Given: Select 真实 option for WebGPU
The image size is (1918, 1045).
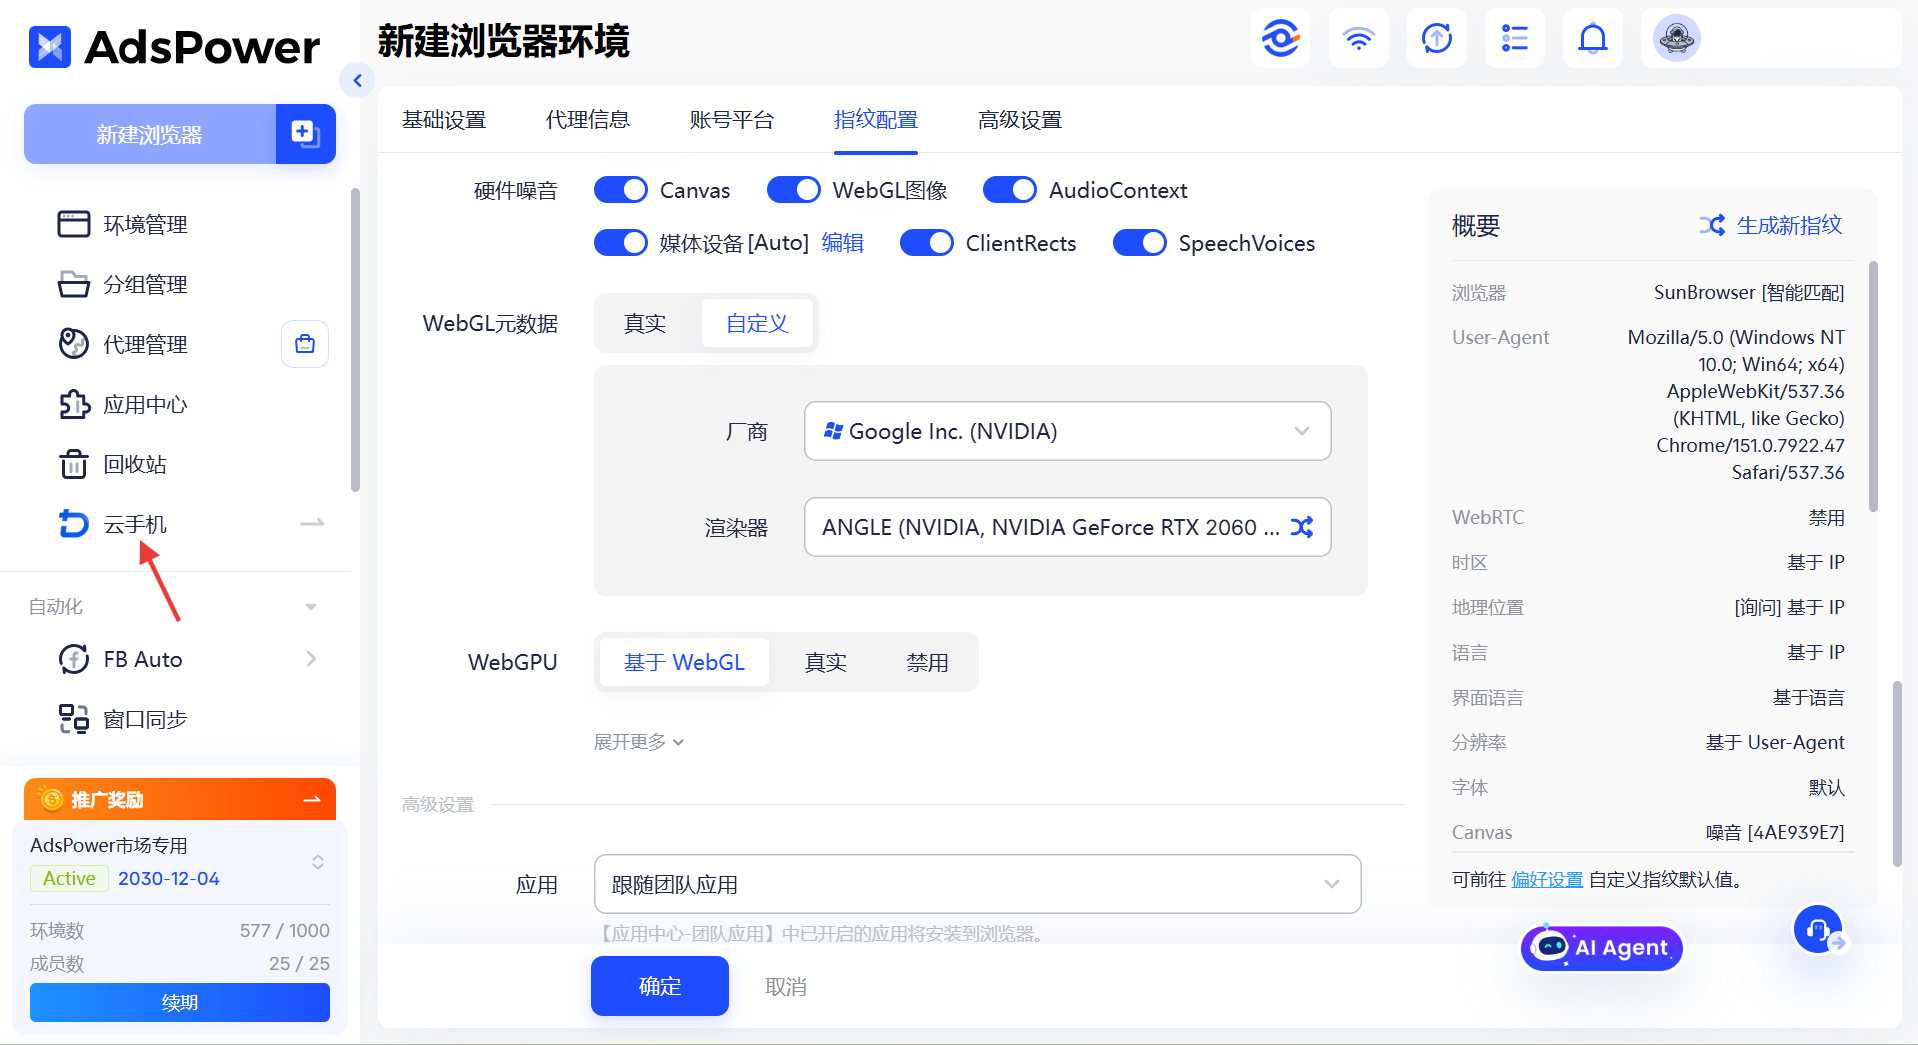Looking at the screenshot, I should click(826, 662).
